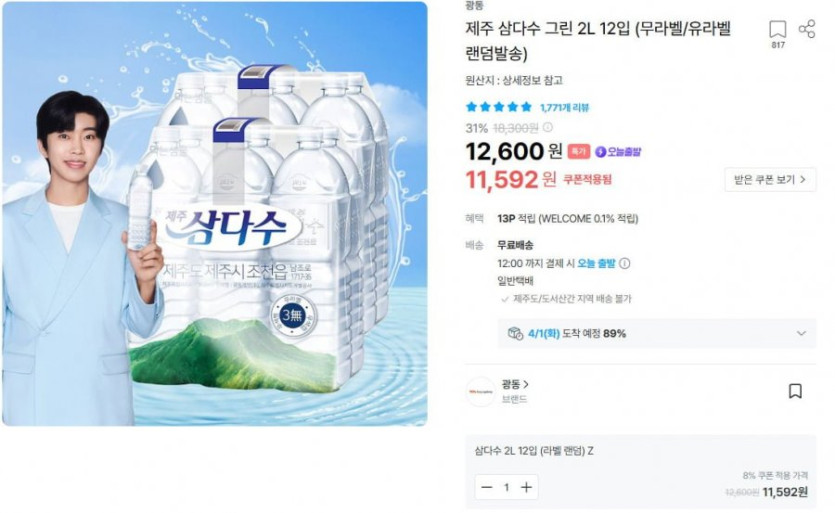835x513 pixels.
Task: Click info icon next to 오늘 출발 shipping
Action: click(x=625, y=264)
